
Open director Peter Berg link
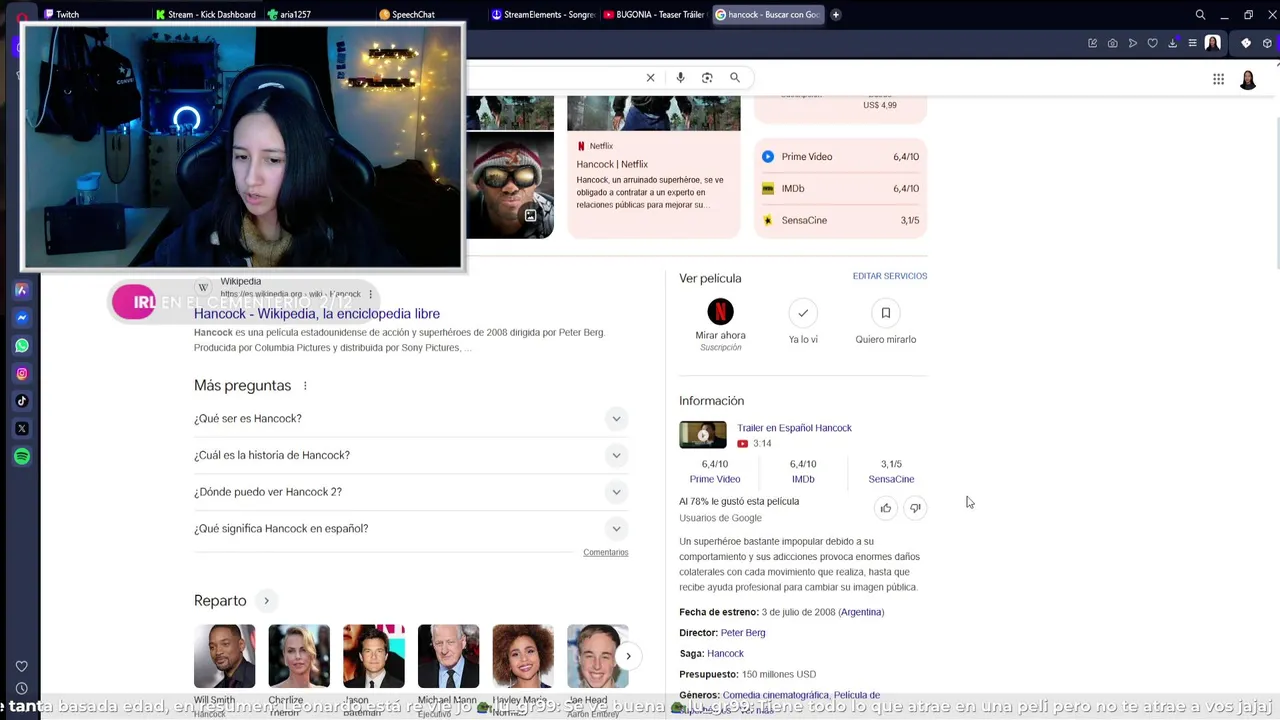743,633
